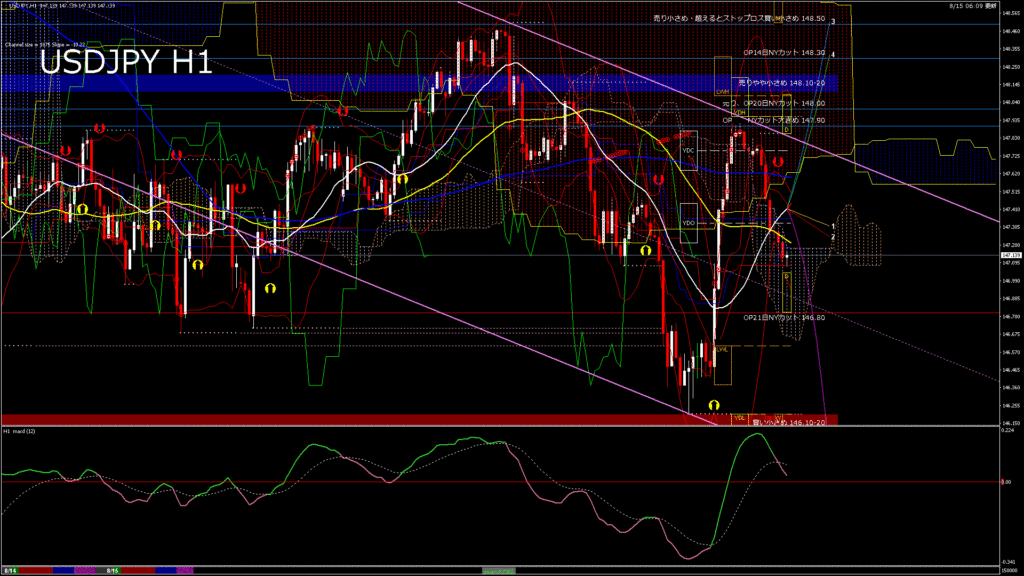Select the USDJPY H1 chart title

point(125,63)
